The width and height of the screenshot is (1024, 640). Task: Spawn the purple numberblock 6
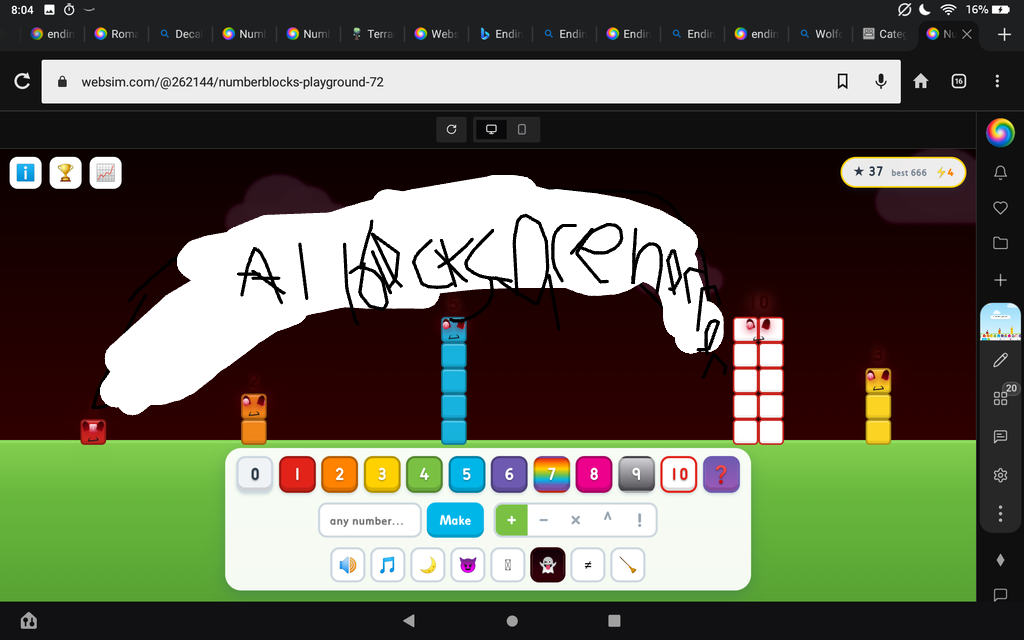pyautogui.click(x=509, y=475)
